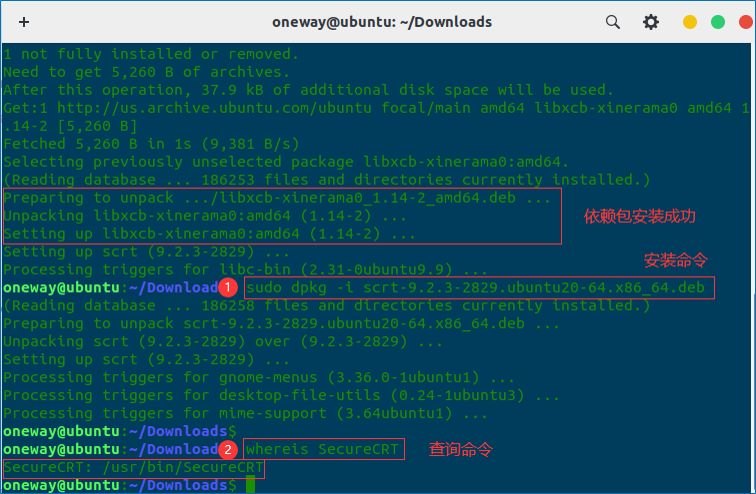This screenshot has height=494, width=756.
Task: Click 'Preparing to unpack scrt-9.2.3-2829' line
Action: pyautogui.click(x=281, y=323)
